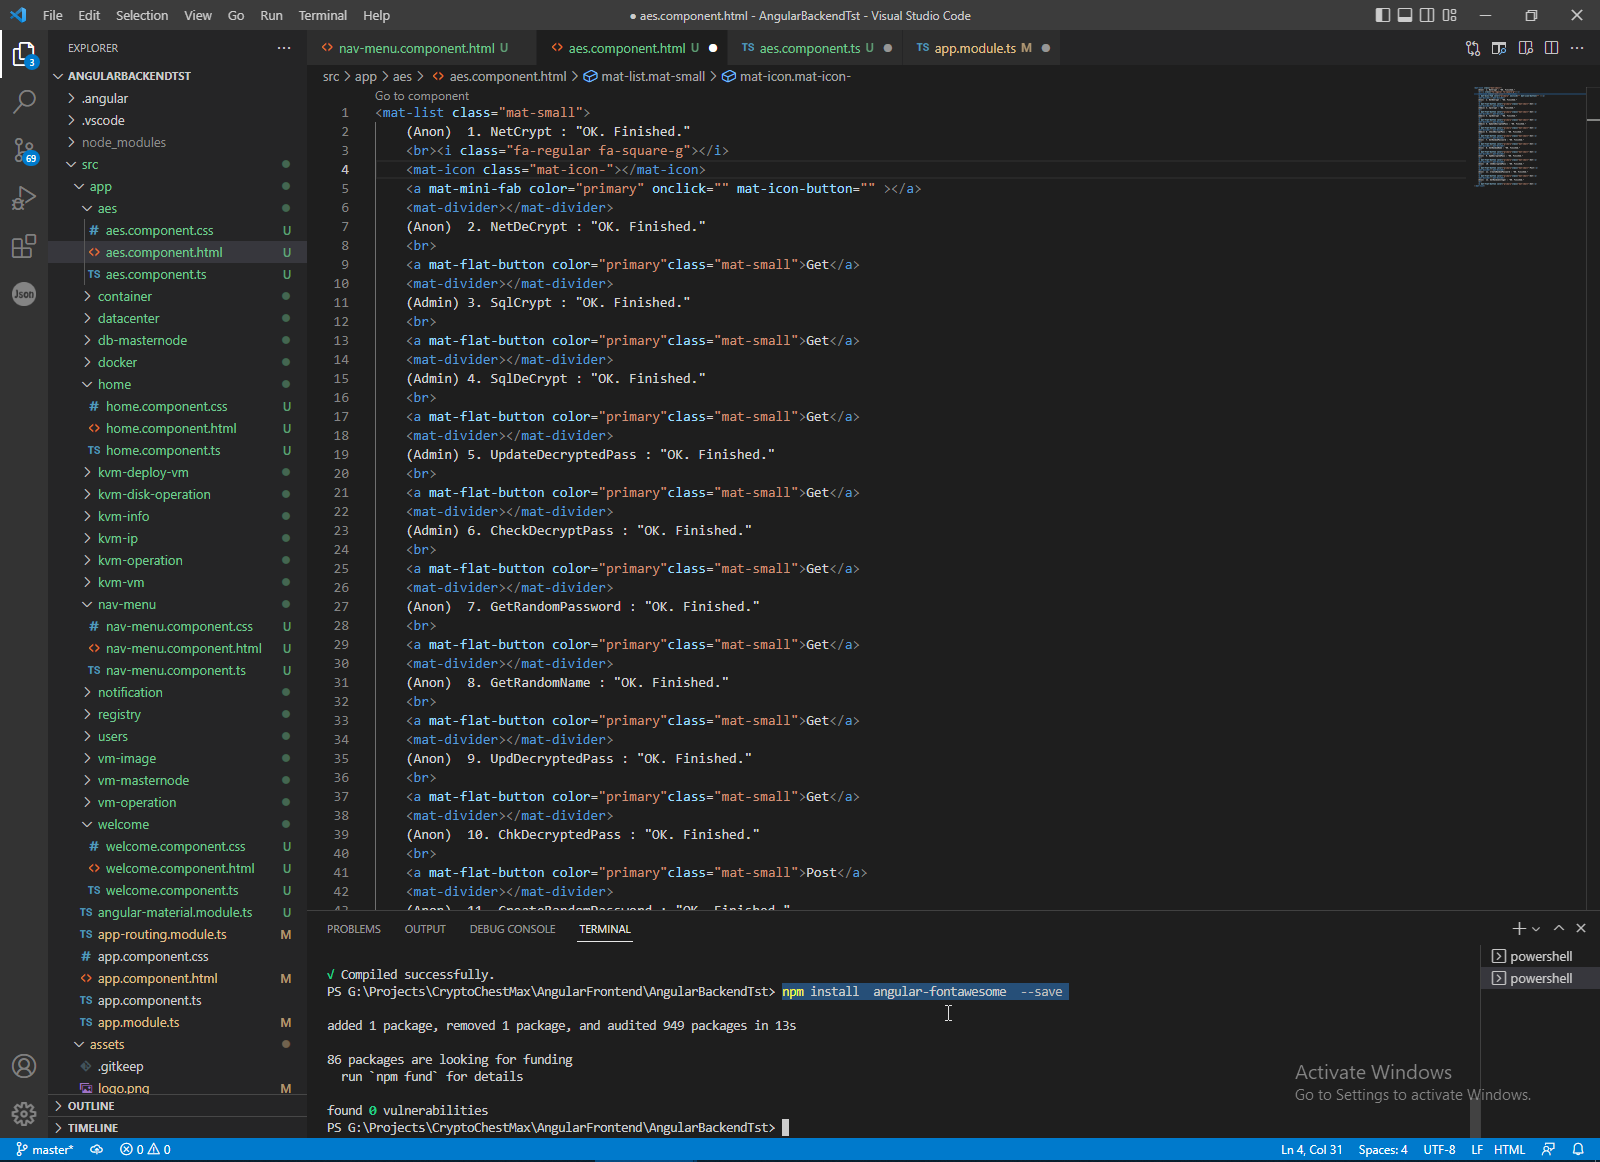
Task: Expand the OUTLINE section
Action: coord(178,1106)
